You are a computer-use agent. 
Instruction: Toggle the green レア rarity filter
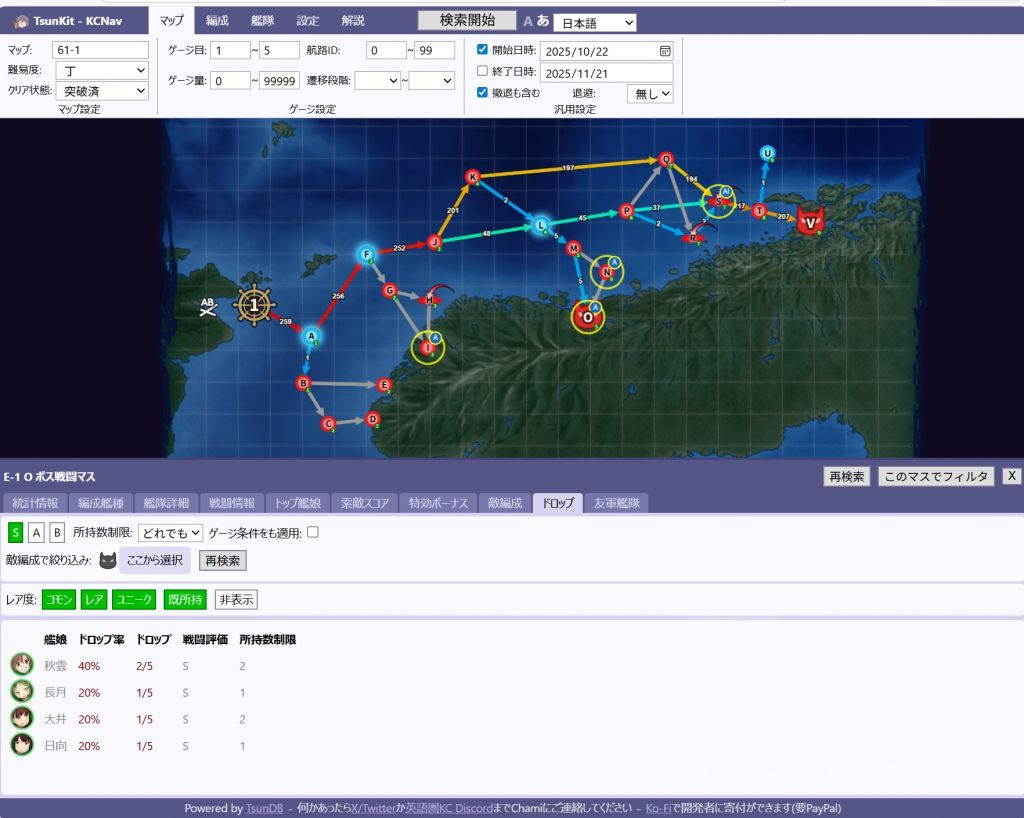(x=93, y=600)
